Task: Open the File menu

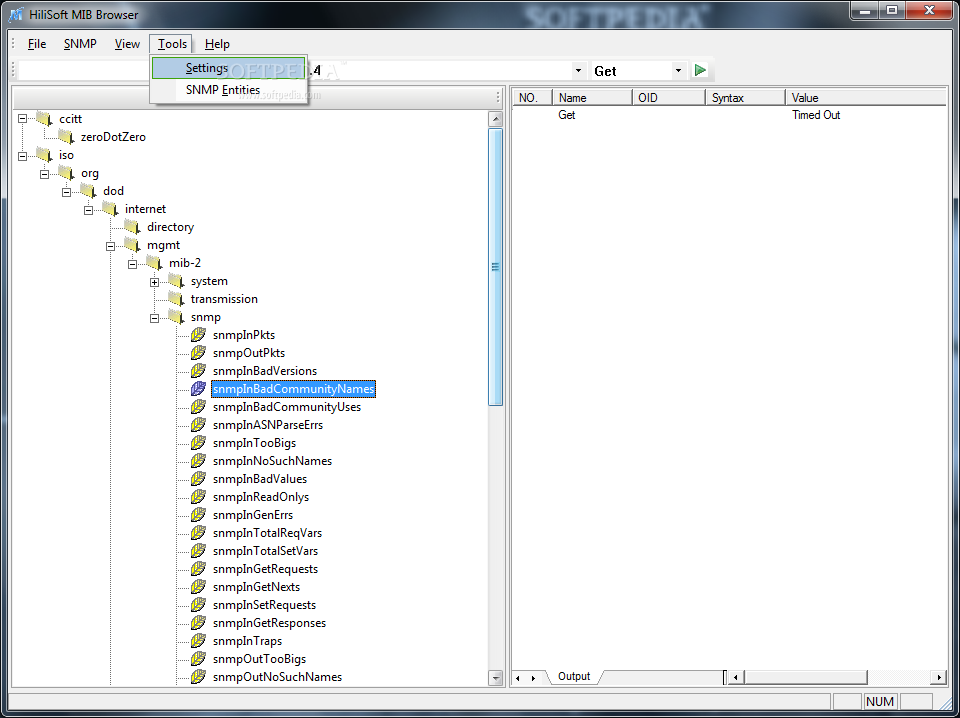Action: pos(37,44)
